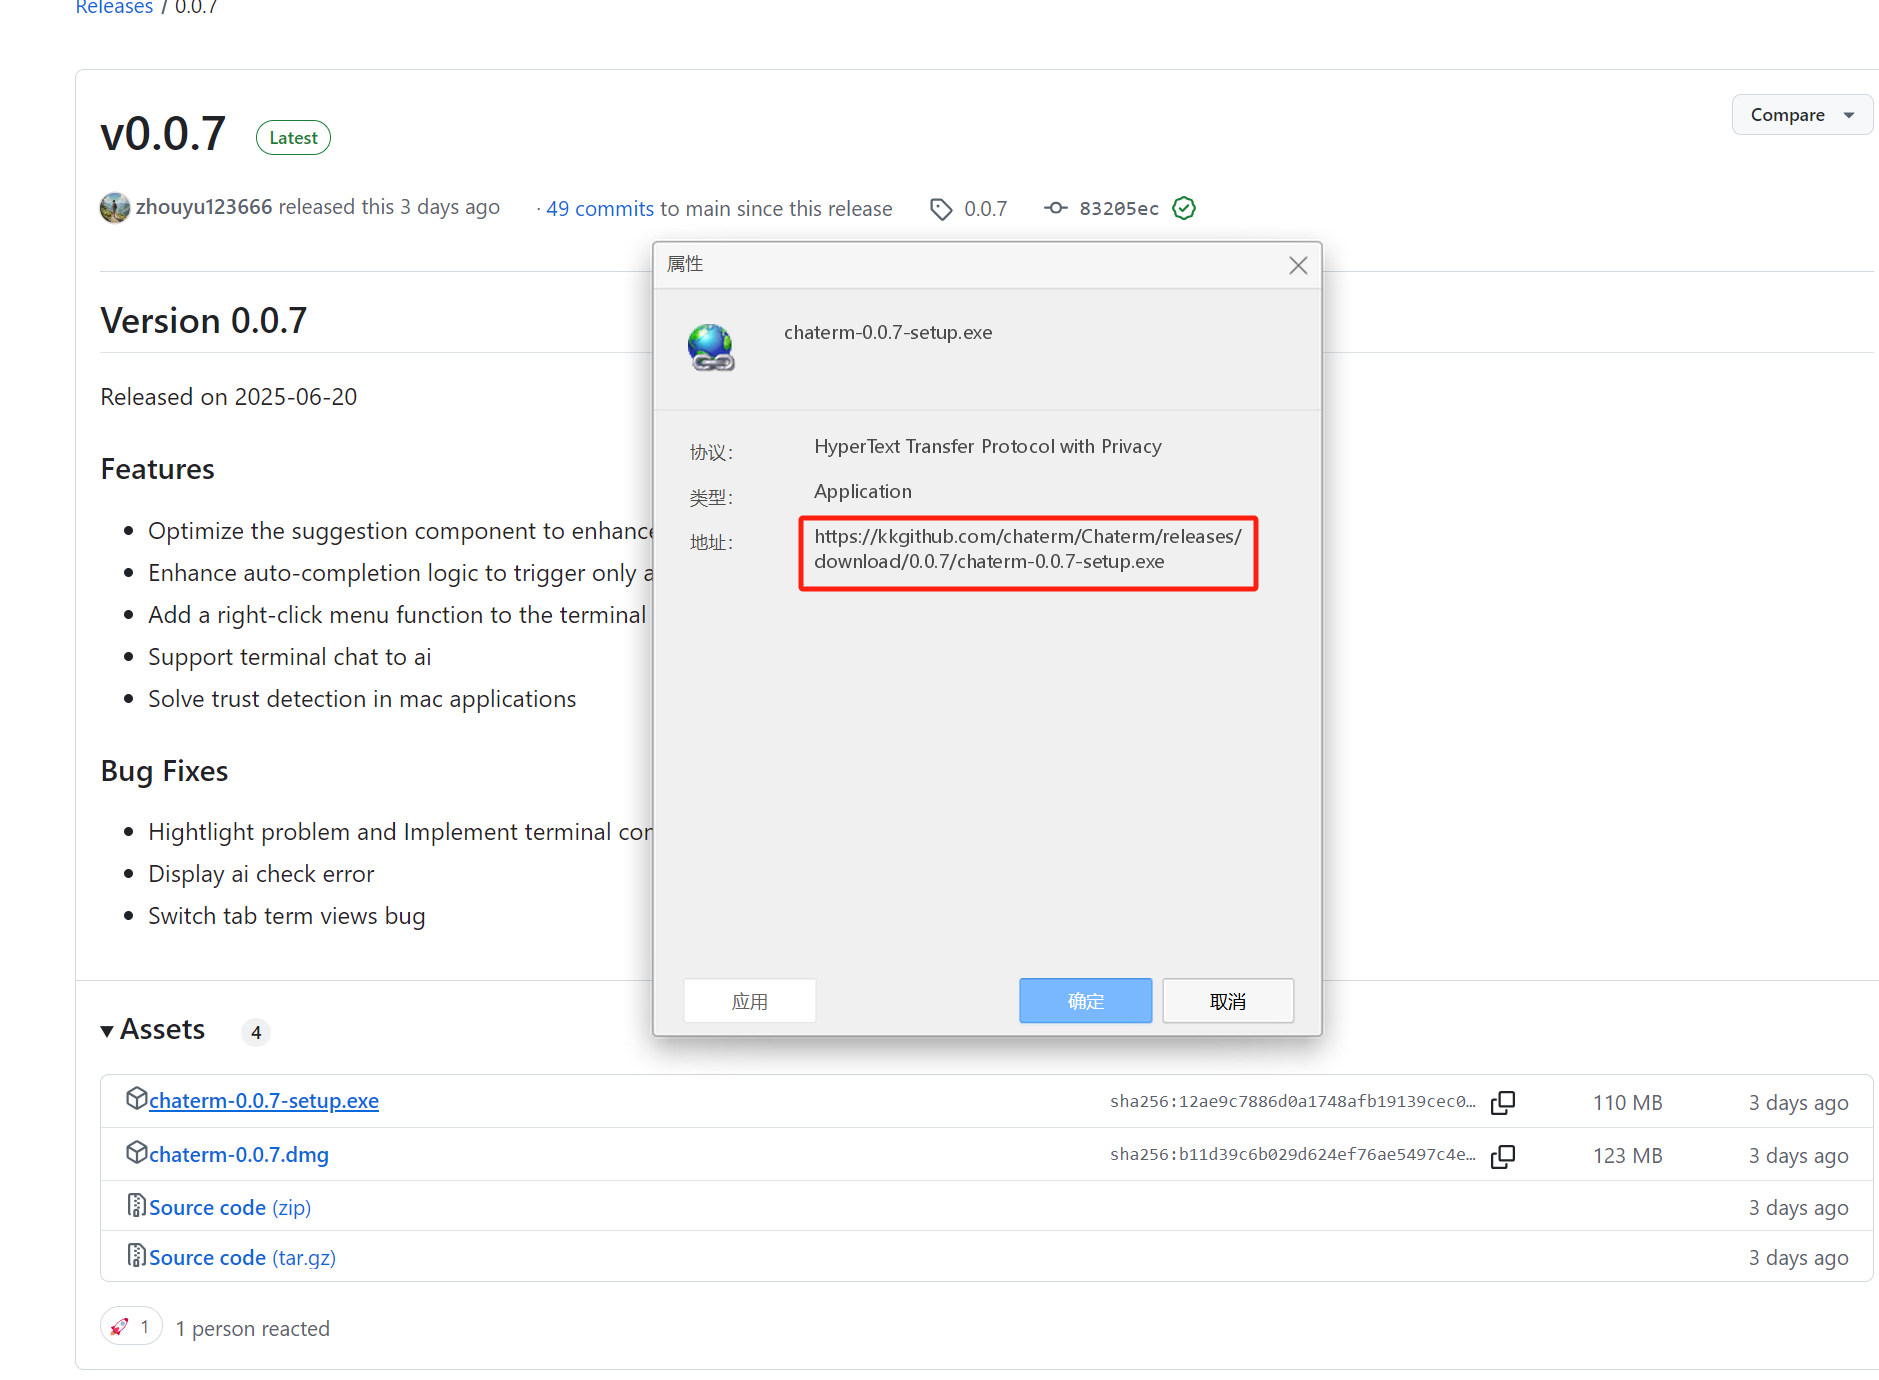Download Source code (tar.gz)
The width and height of the screenshot is (1879, 1380).
click(x=242, y=1258)
